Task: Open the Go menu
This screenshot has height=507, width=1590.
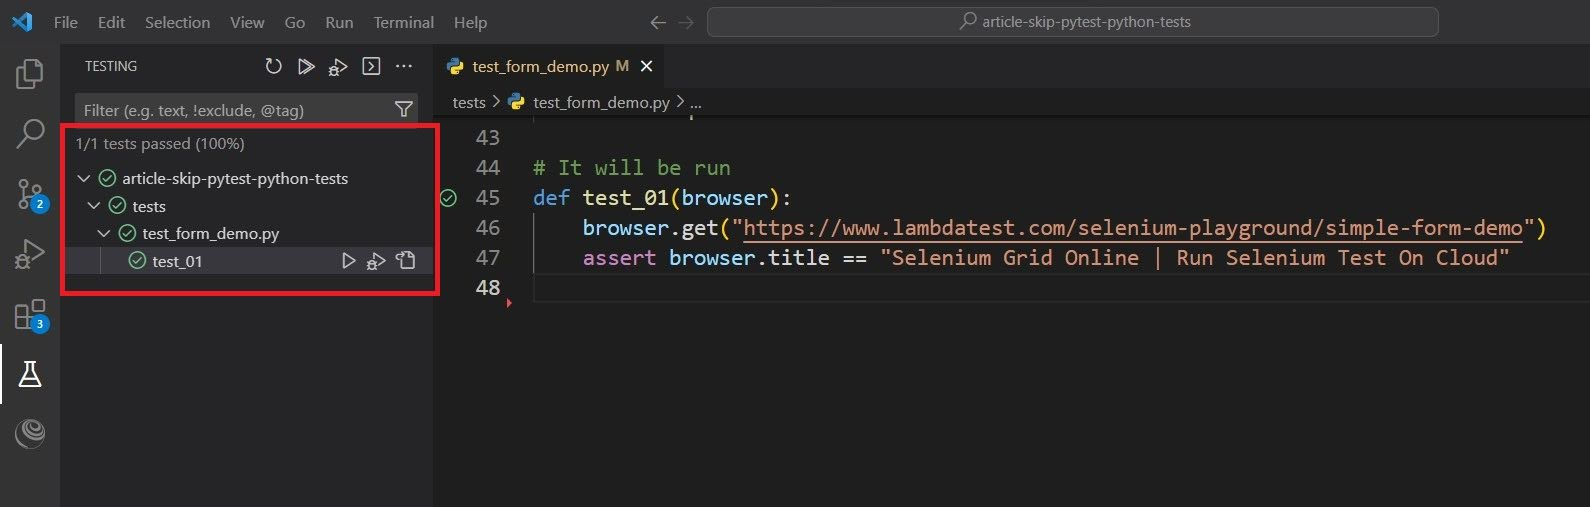Action: click(295, 22)
